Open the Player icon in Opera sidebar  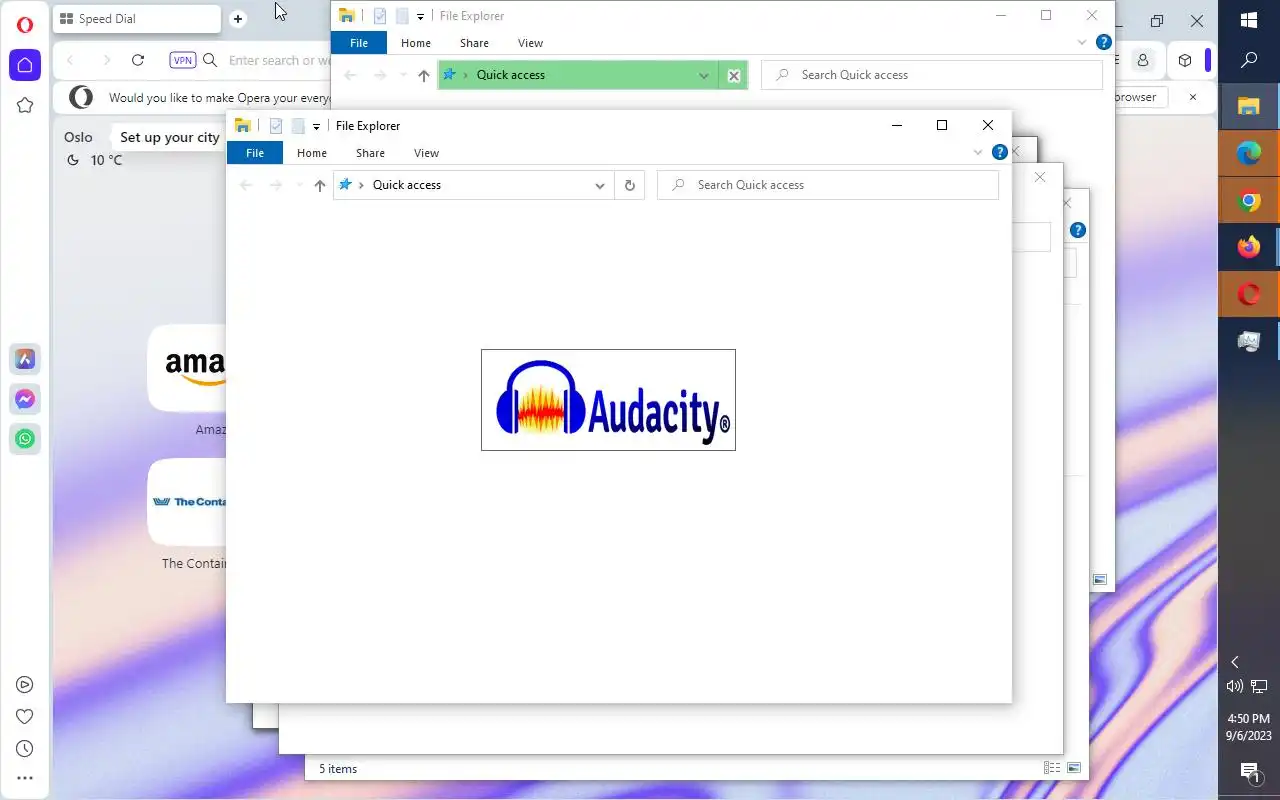tap(25, 685)
